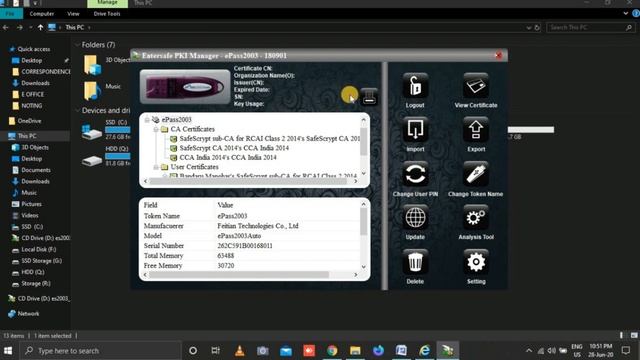Click the Logout padlock icon
Viewport: 640px width, 360px height.
click(415, 86)
